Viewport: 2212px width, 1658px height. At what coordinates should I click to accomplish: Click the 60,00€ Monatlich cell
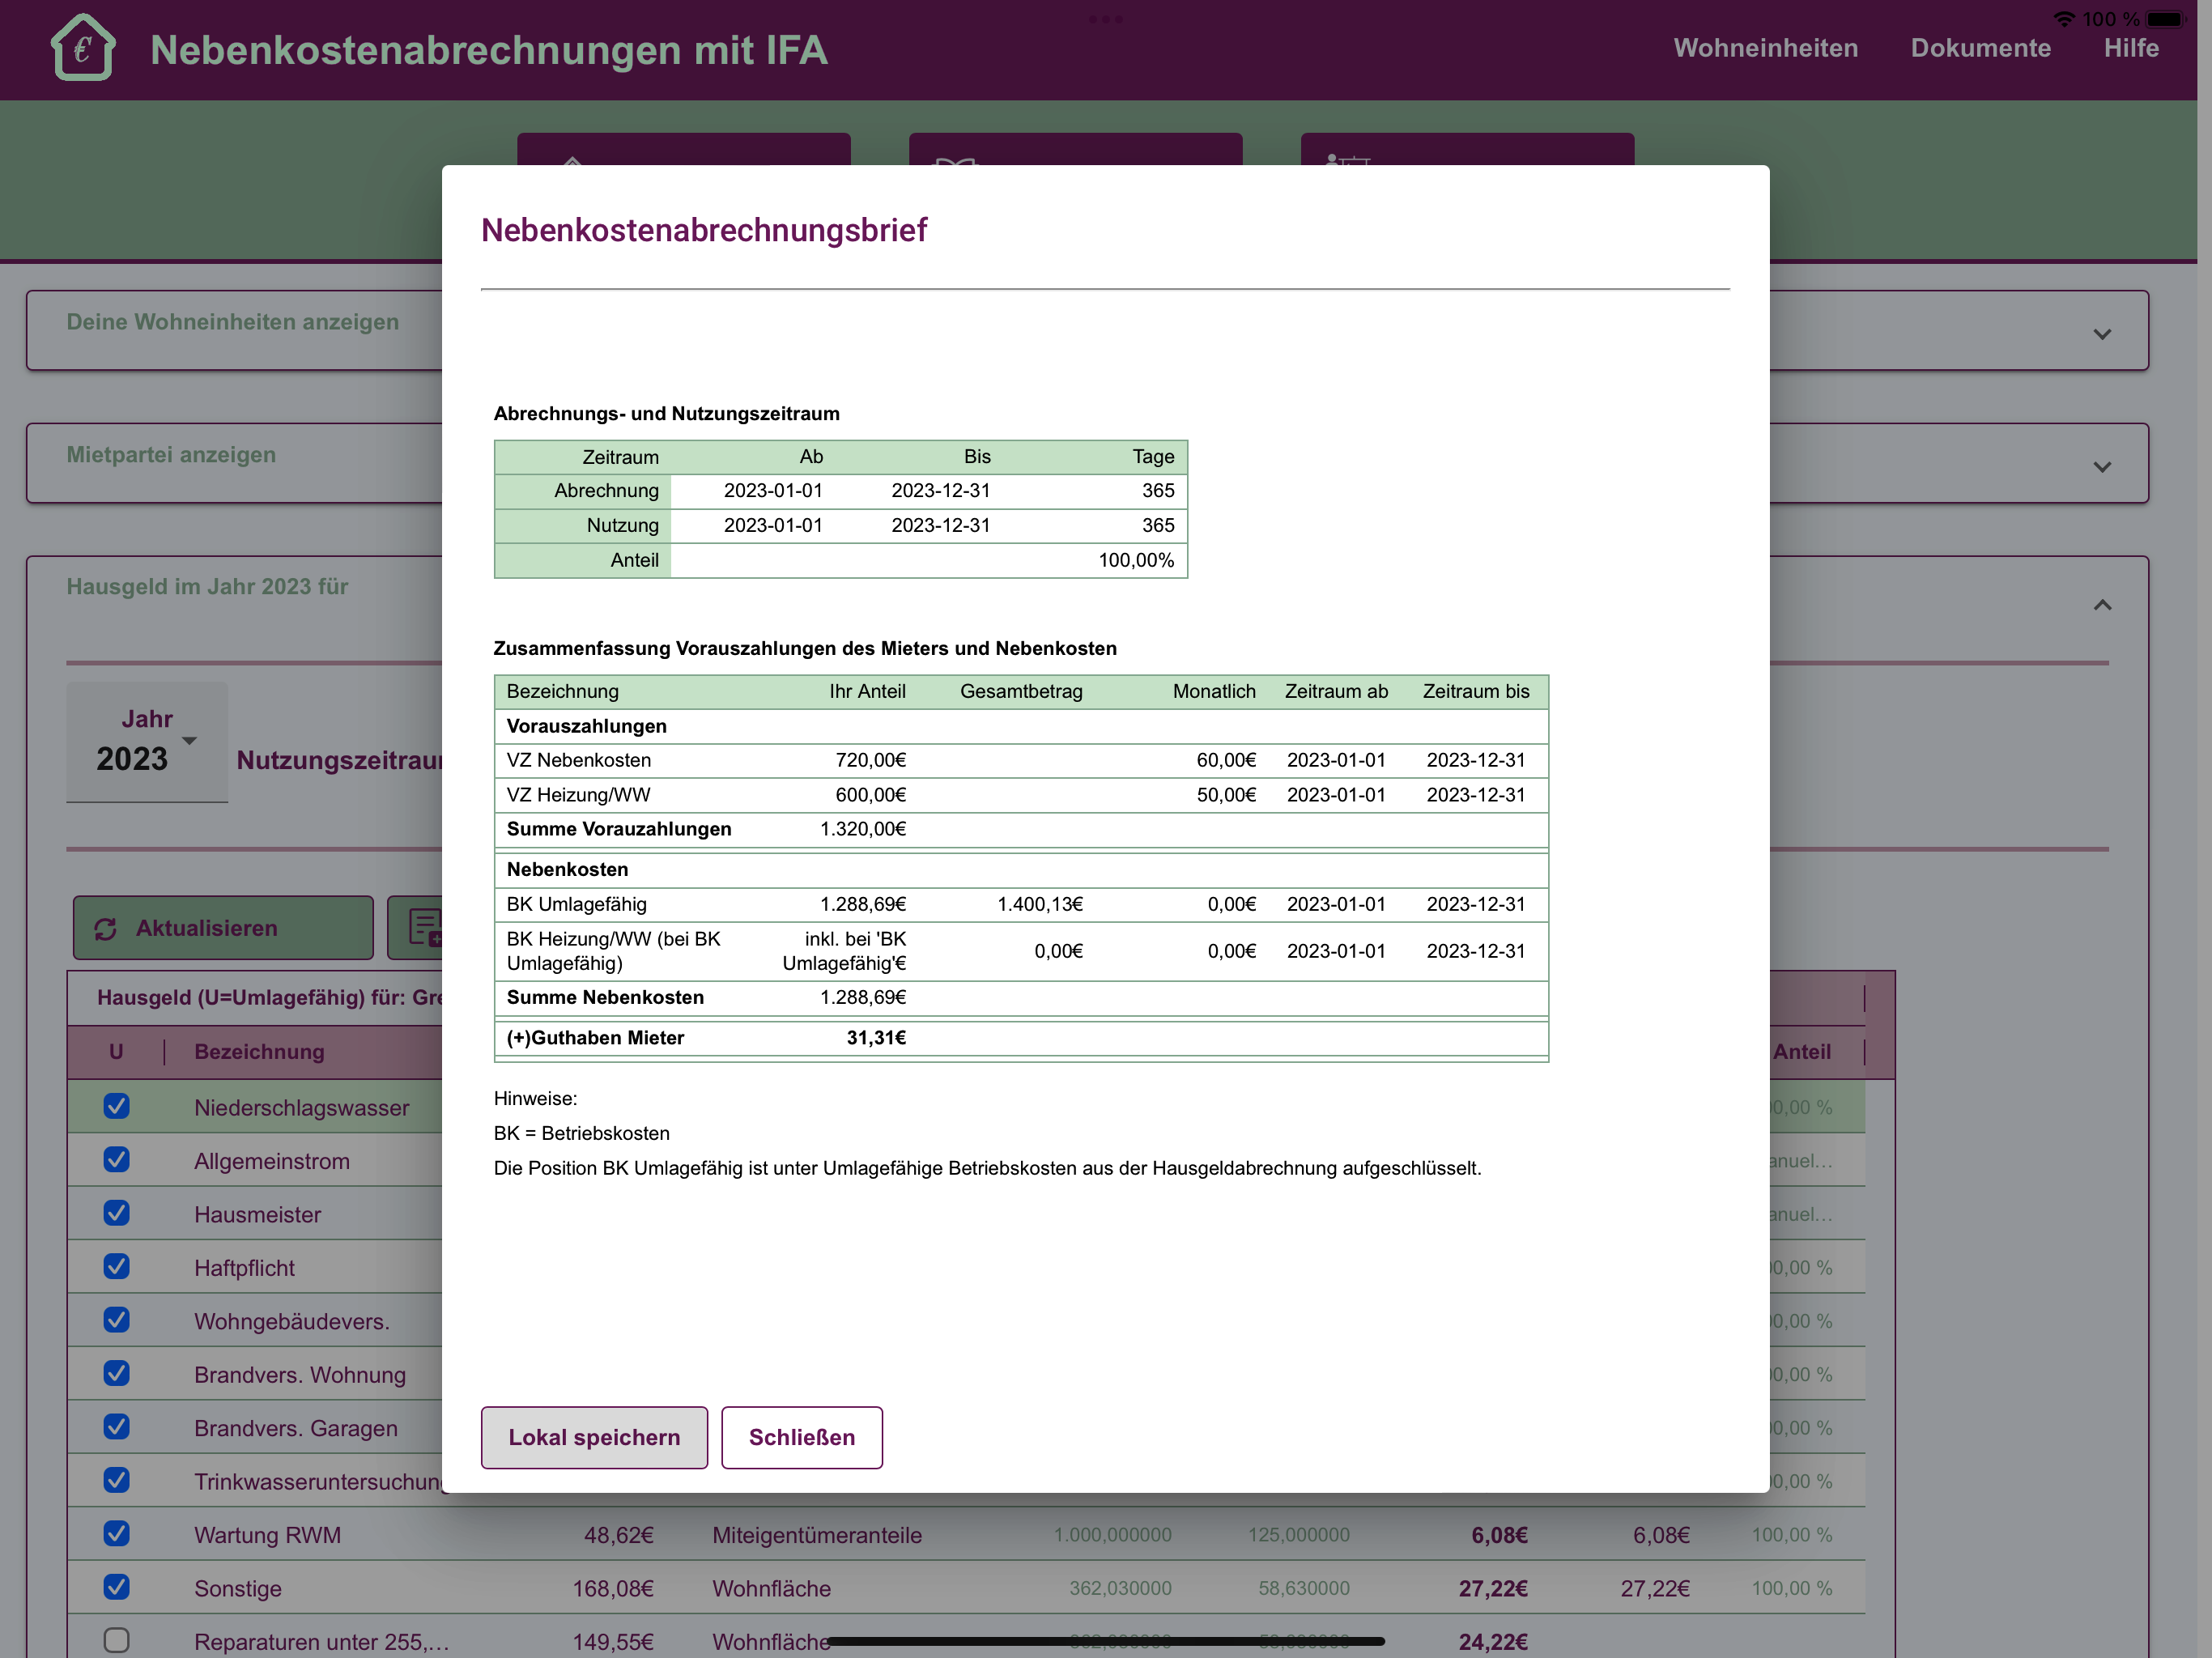click(1226, 760)
